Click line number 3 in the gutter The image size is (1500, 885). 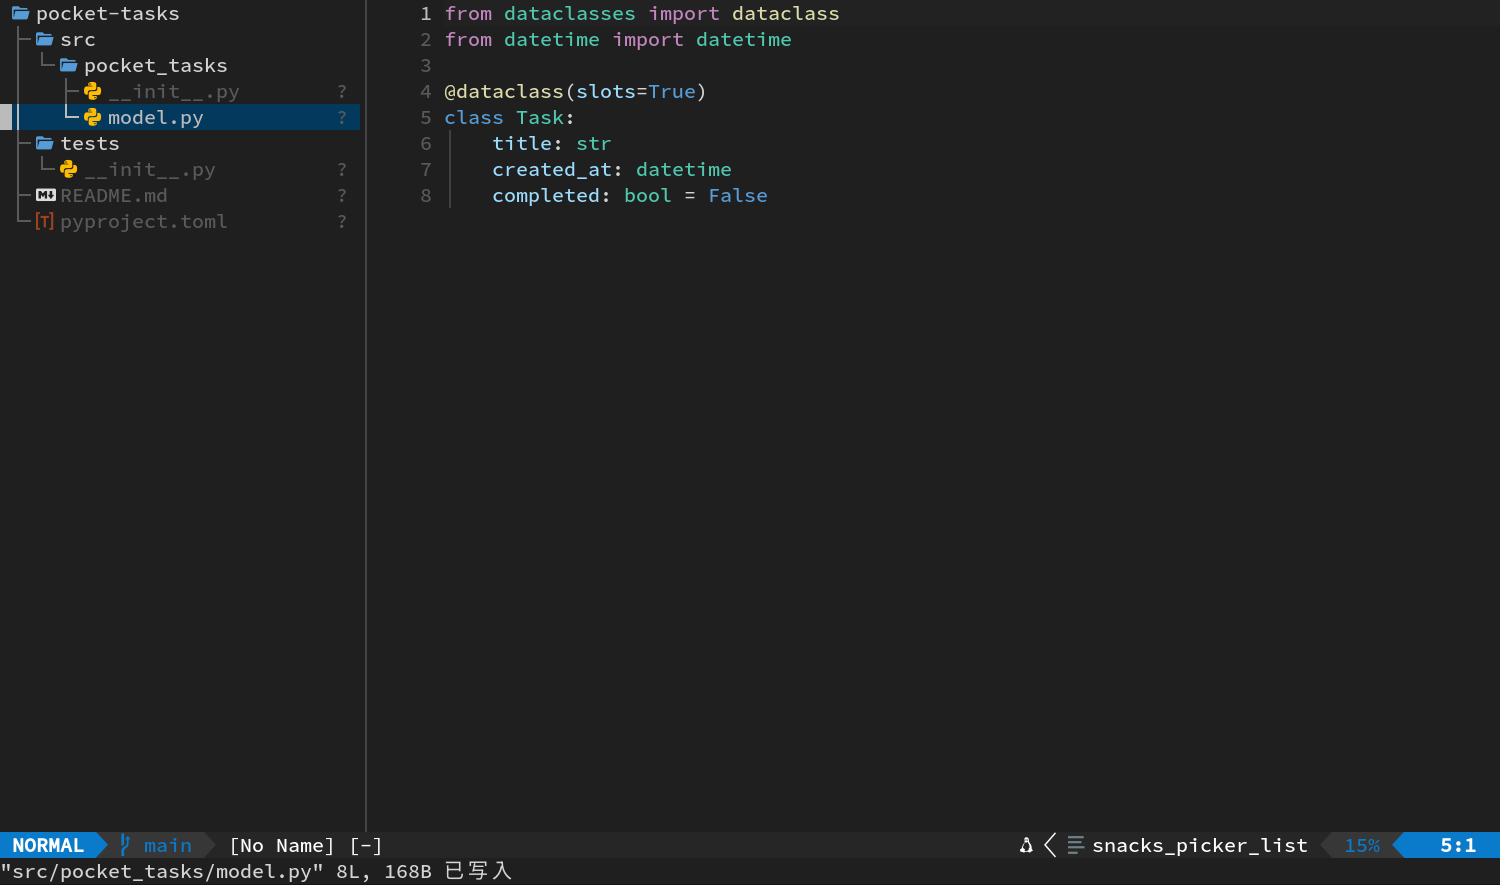(426, 66)
